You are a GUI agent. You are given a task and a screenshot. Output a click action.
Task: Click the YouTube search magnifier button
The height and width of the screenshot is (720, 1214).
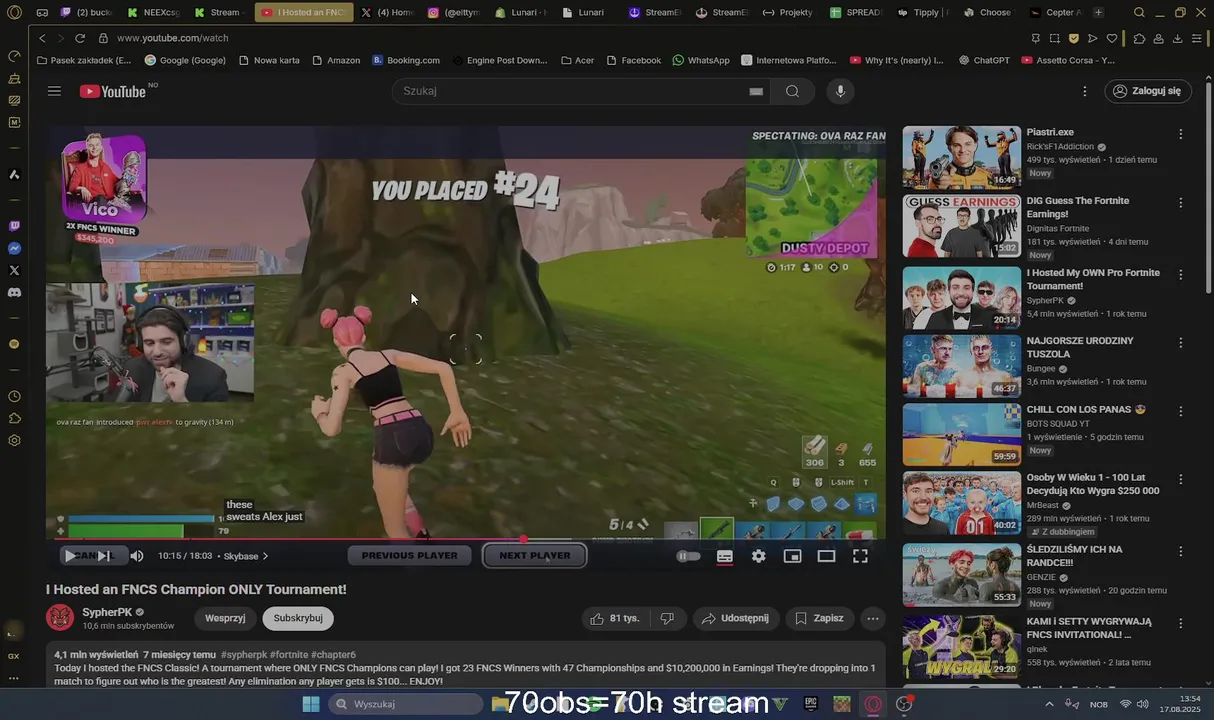tap(792, 91)
